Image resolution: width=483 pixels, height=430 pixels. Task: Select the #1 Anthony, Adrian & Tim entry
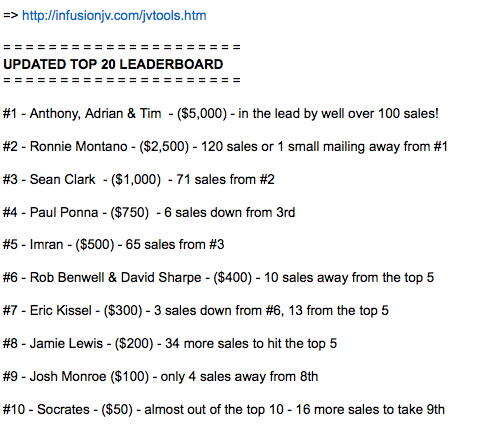click(220, 114)
